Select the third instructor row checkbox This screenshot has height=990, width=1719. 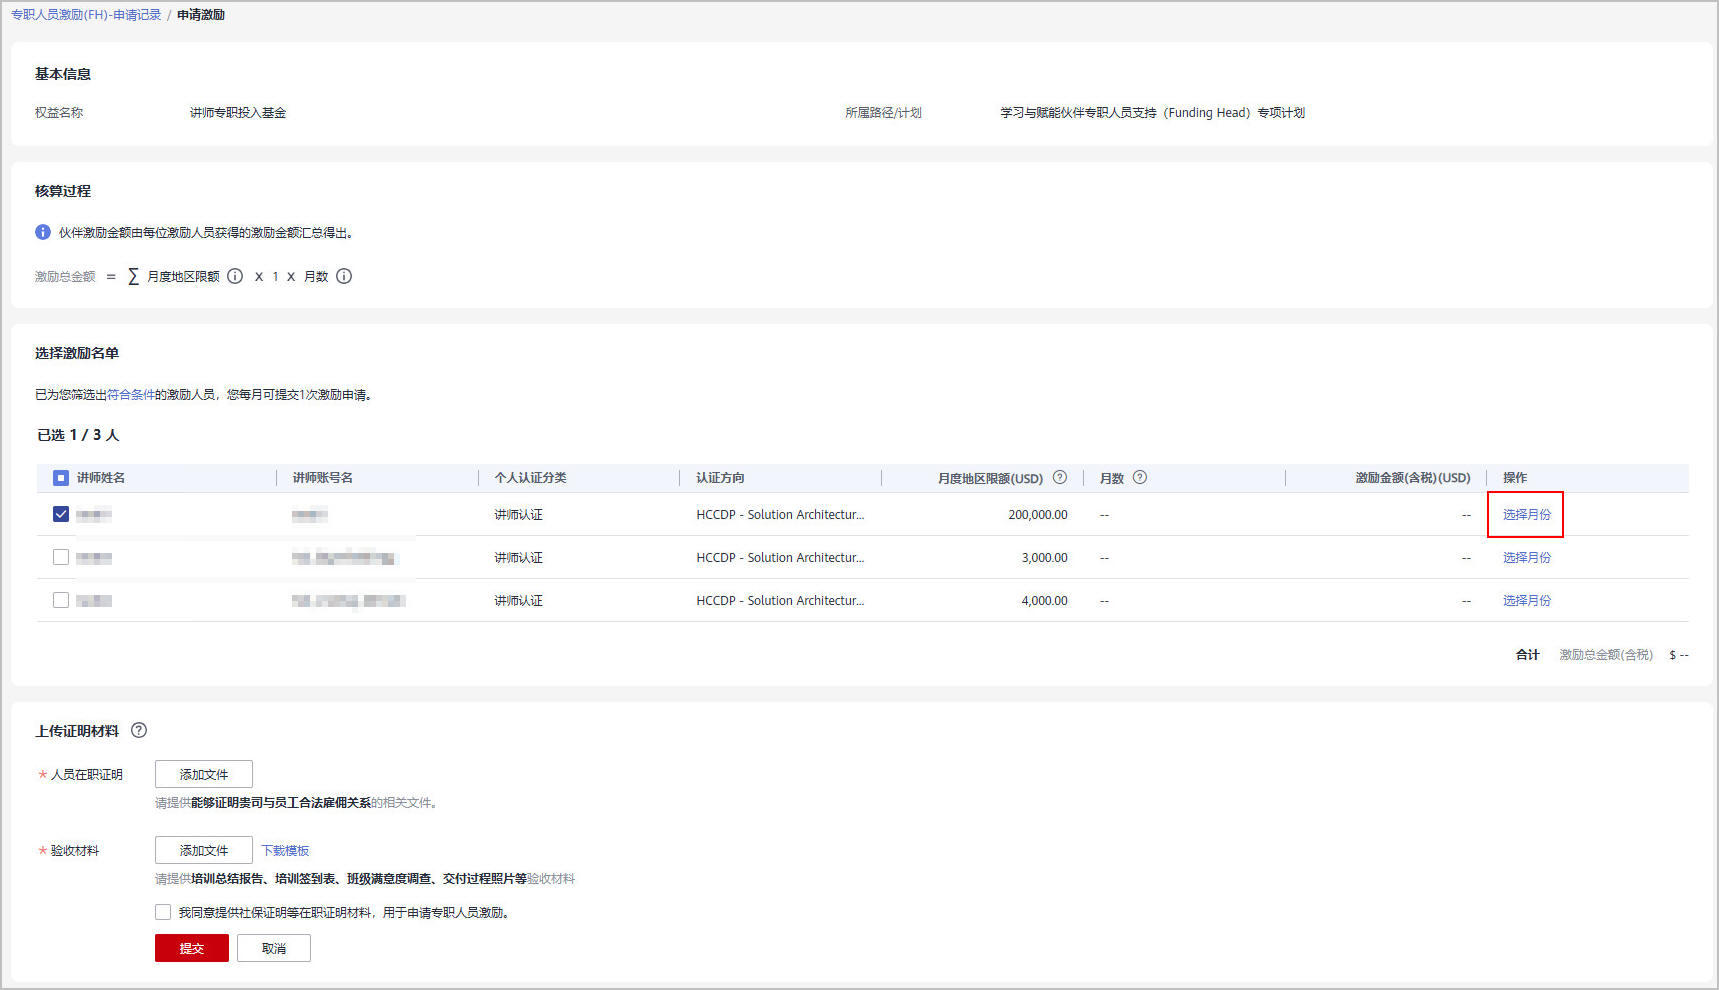(x=61, y=600)
